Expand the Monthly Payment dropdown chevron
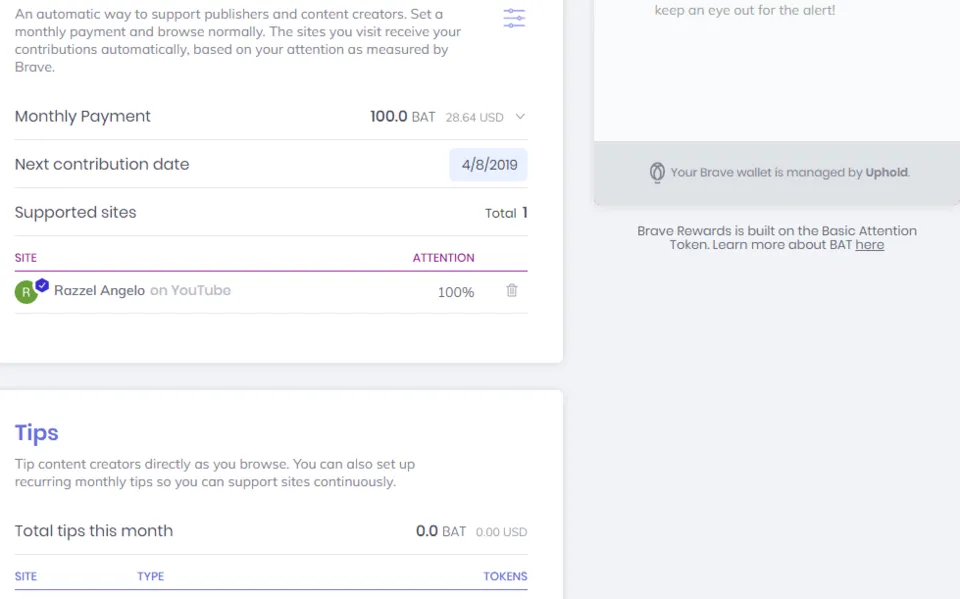960x599 pixels. (520, 116)
